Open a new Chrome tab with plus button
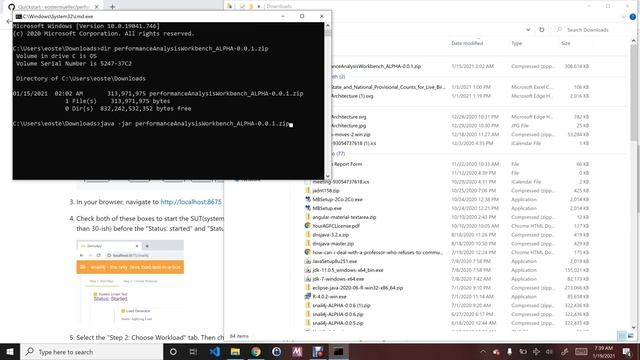640x360 pixels. [112, 7]
